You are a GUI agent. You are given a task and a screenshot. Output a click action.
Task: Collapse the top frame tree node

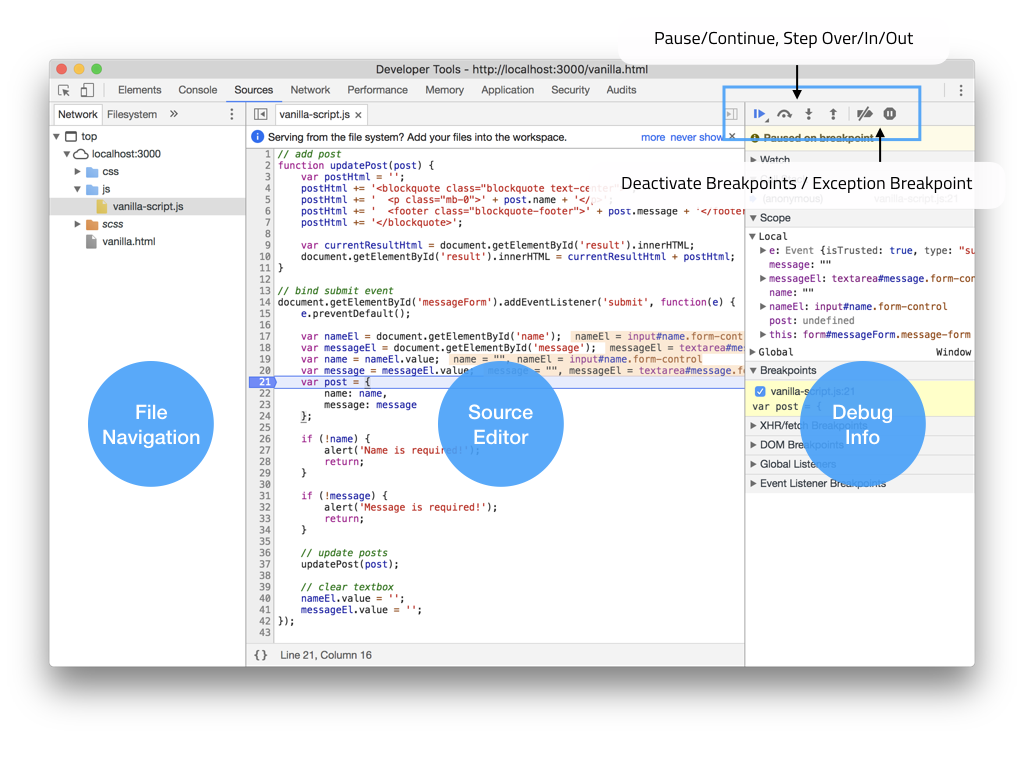pos(57,136)
